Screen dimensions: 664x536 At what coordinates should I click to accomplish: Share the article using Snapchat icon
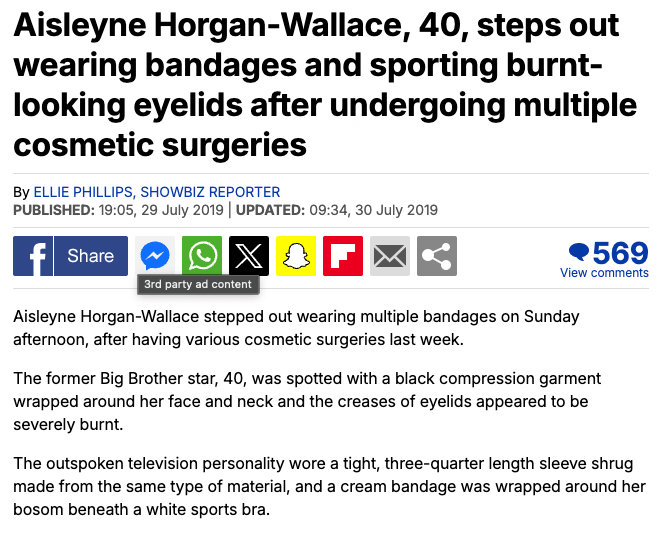click(x=296, y=256)
